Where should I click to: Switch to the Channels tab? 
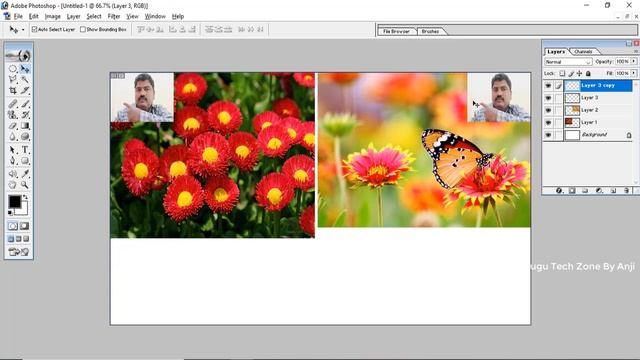pos(583,51)
